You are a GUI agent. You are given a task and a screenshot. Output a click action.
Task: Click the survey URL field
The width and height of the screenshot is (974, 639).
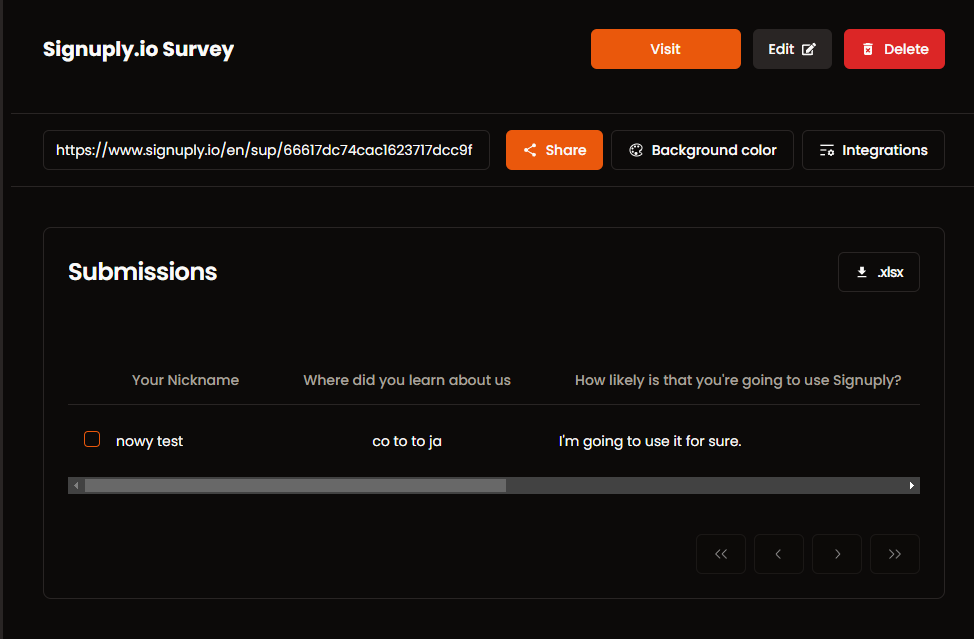266,150
